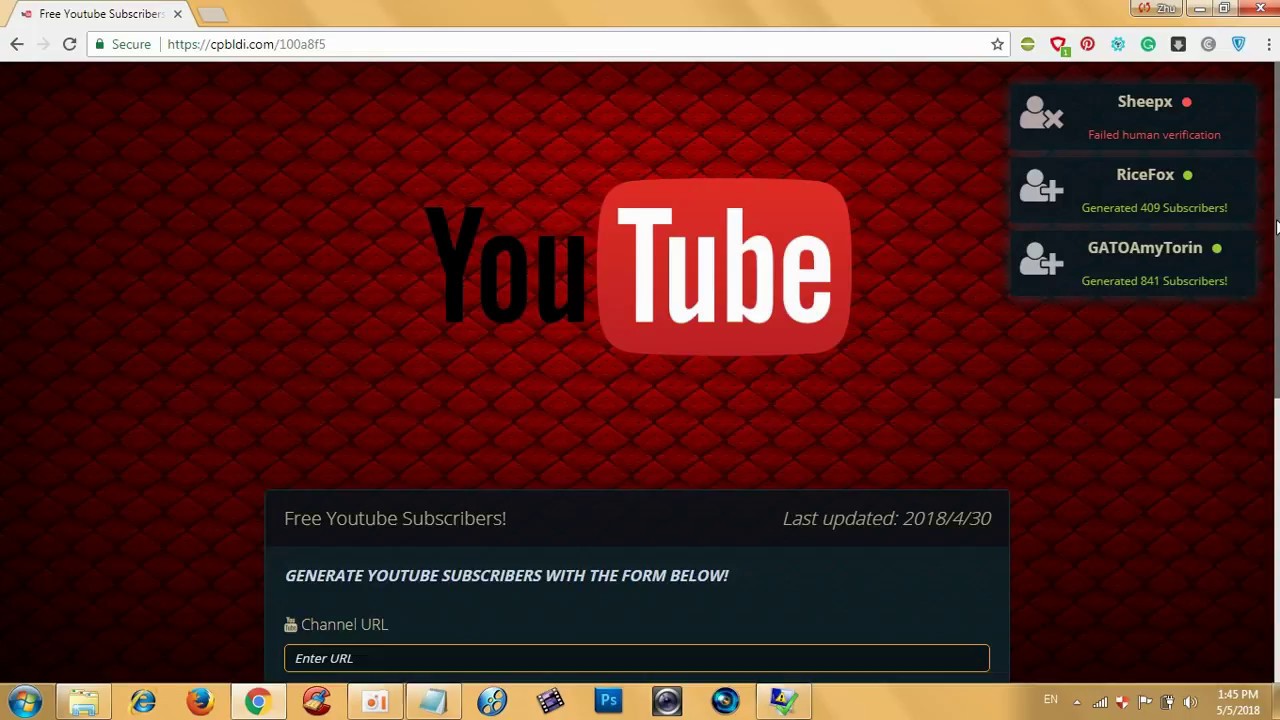This screenshot has width=1280, height=720.
Task: Open the camera recorder app in taskbar
Action: click(x=666, y=701)
